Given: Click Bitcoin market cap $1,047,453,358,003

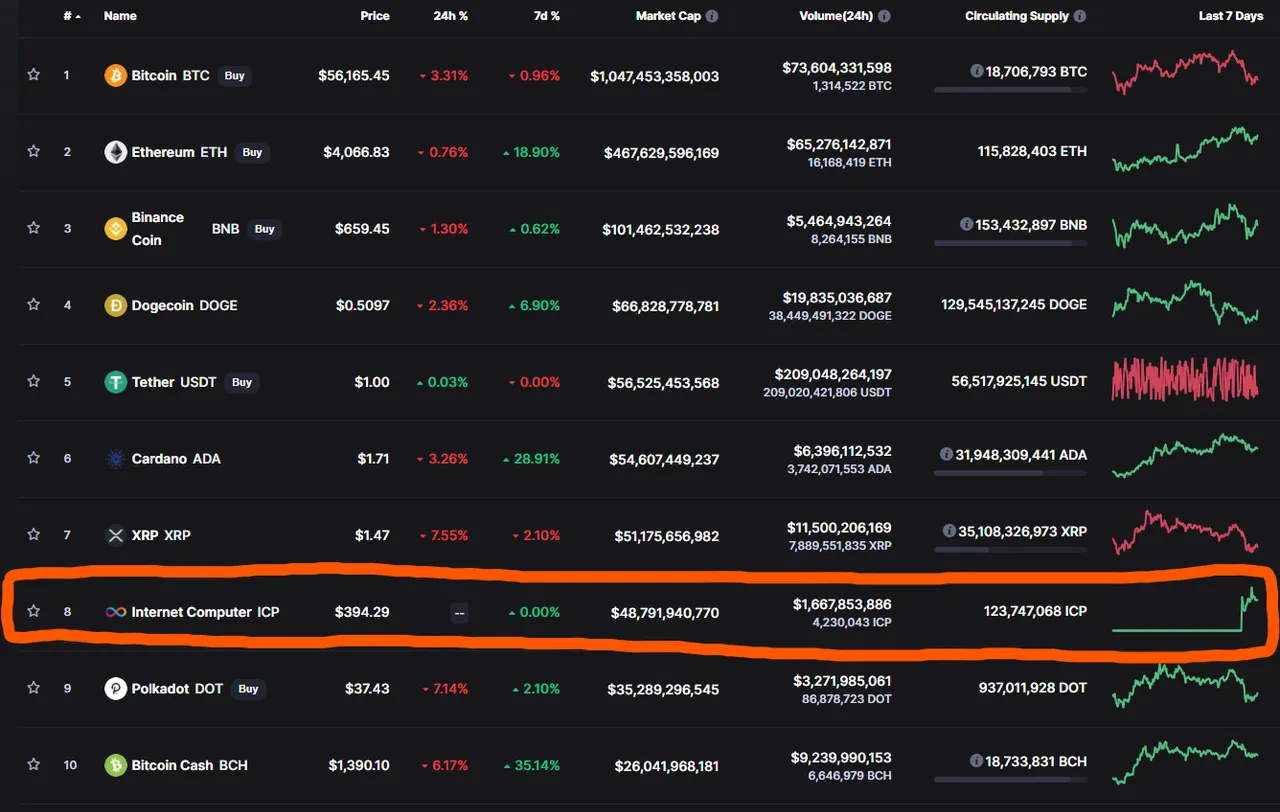Looking at the screenshot, I should point(655,76).
